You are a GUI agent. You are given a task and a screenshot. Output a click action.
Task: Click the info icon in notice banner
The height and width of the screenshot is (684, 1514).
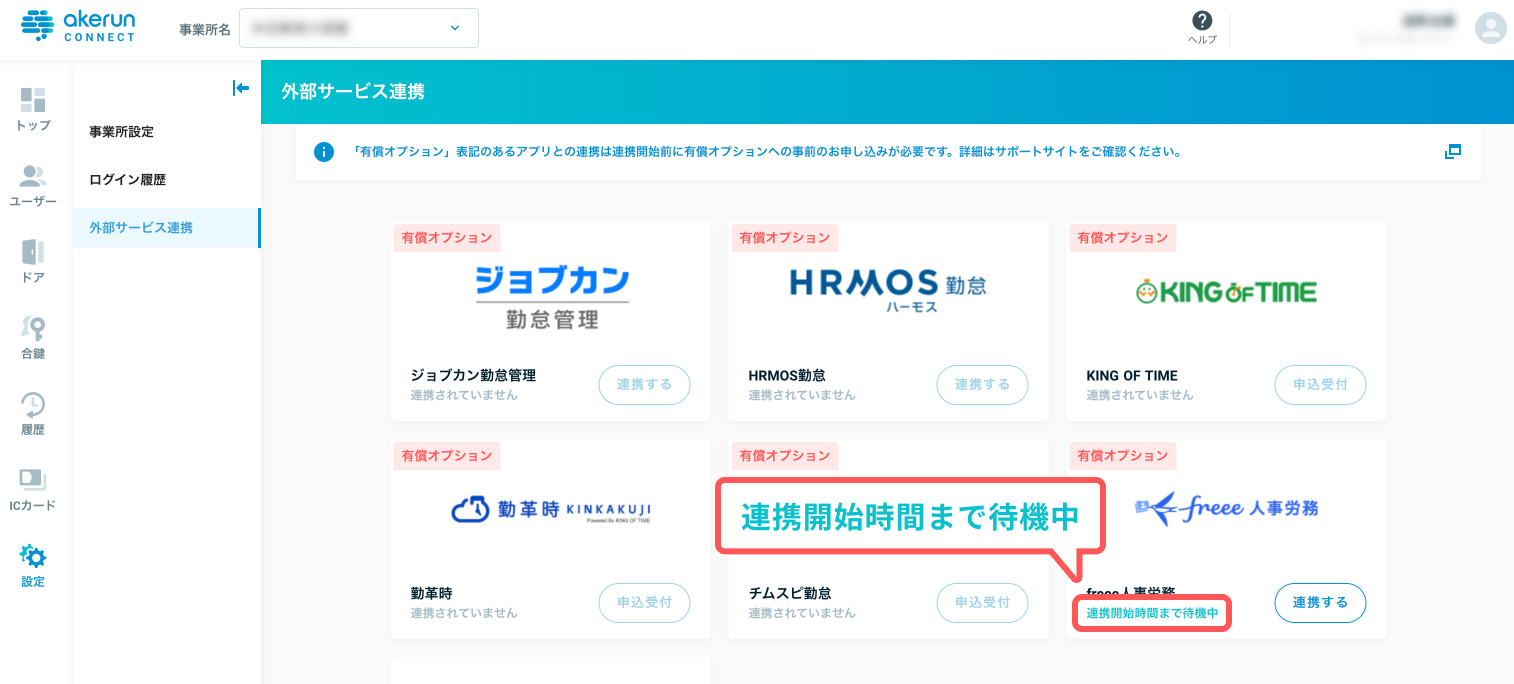(x=323, y=153)
